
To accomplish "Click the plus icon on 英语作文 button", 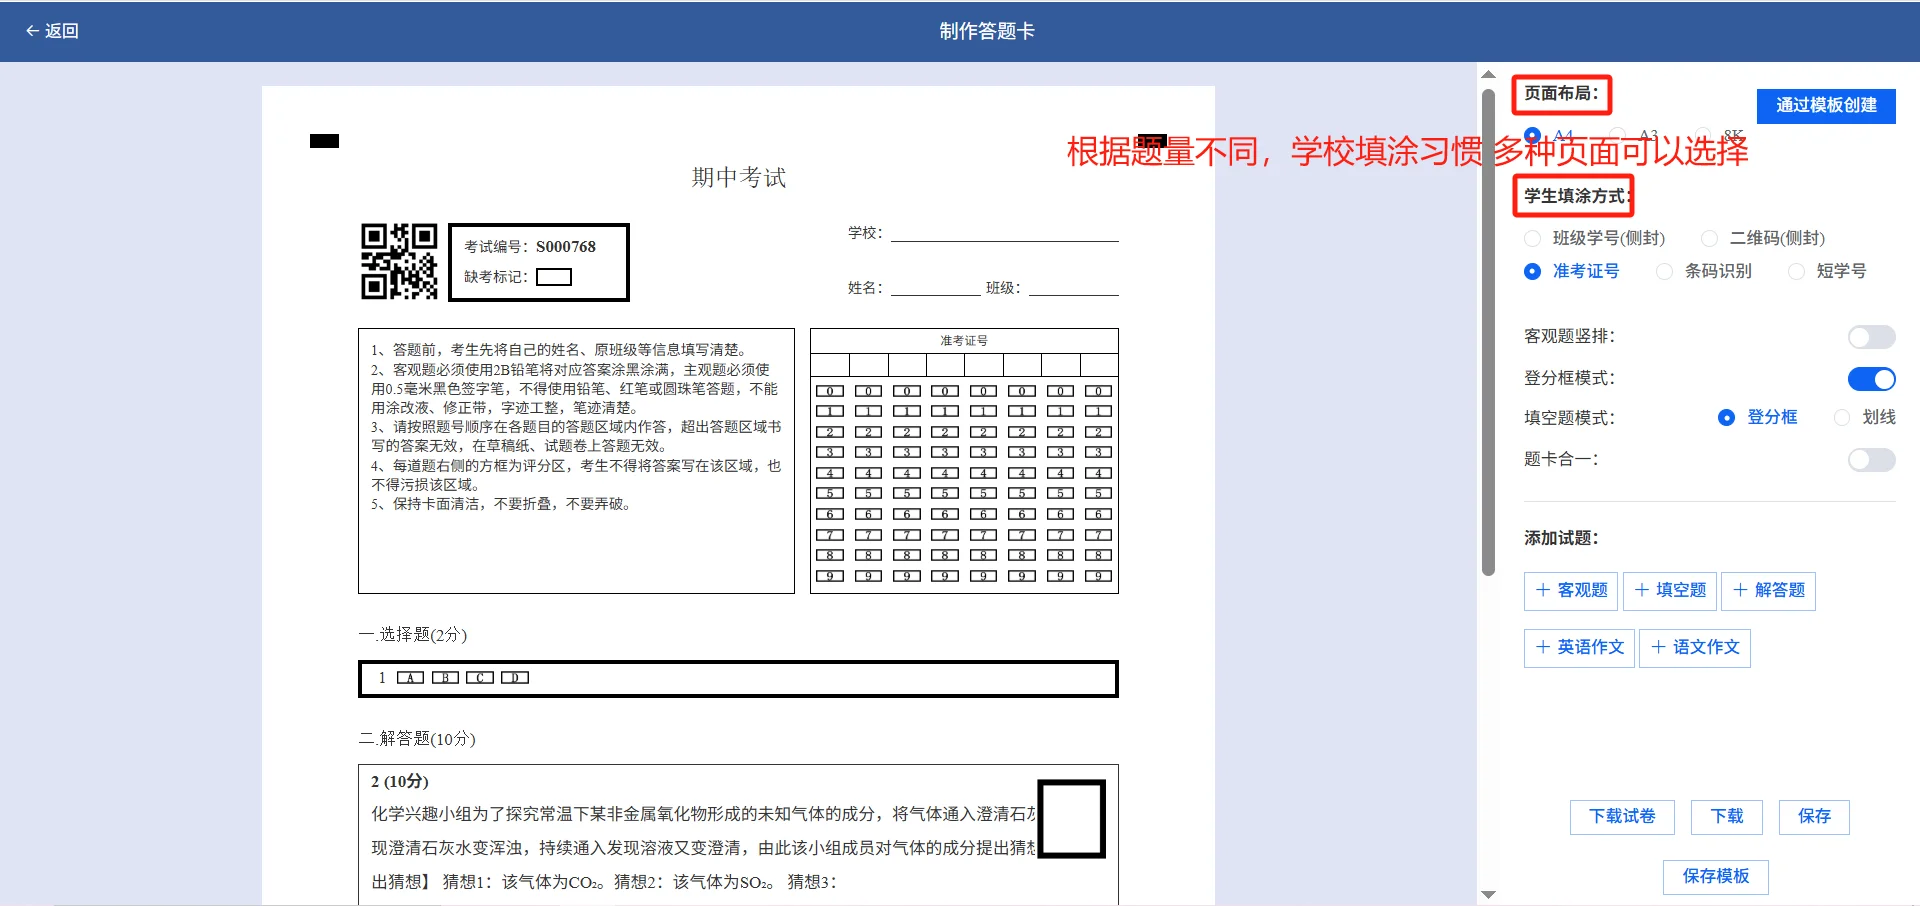I will coord(1543,648).
